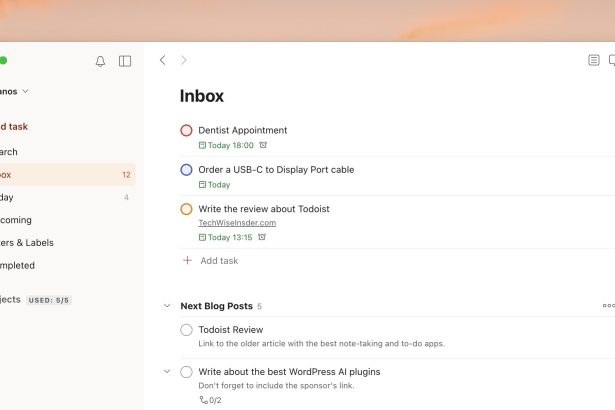
Task: Mark Todoist Review as done
Action: (x=186, y=330)
